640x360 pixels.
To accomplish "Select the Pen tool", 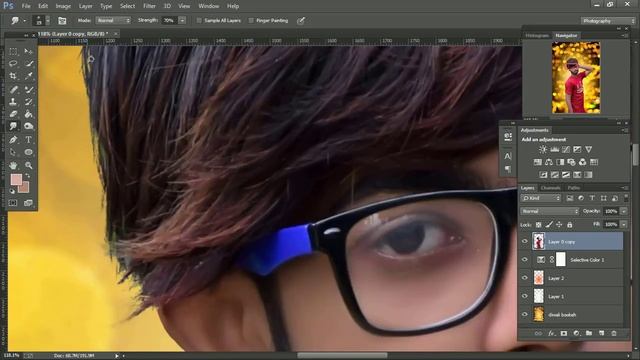I will pyautogui.click(x=13, y=140).
